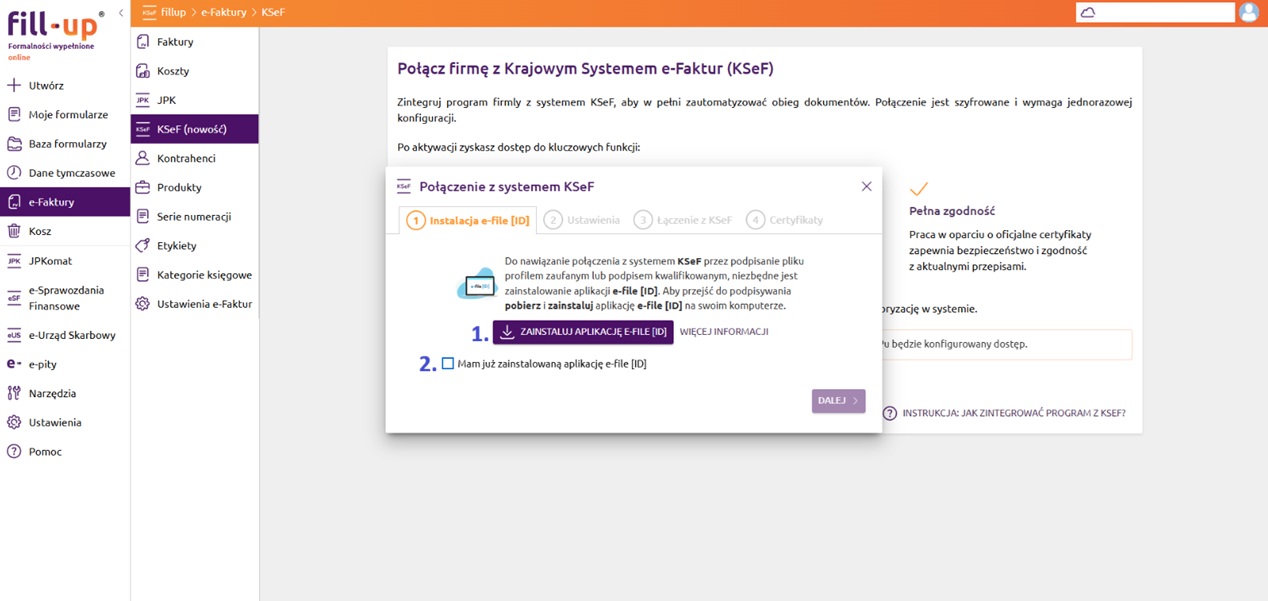This screenshot has height=601, width=1268.
Task: Select the Certyfikaty step tab
Action: [x=785, y=220]
